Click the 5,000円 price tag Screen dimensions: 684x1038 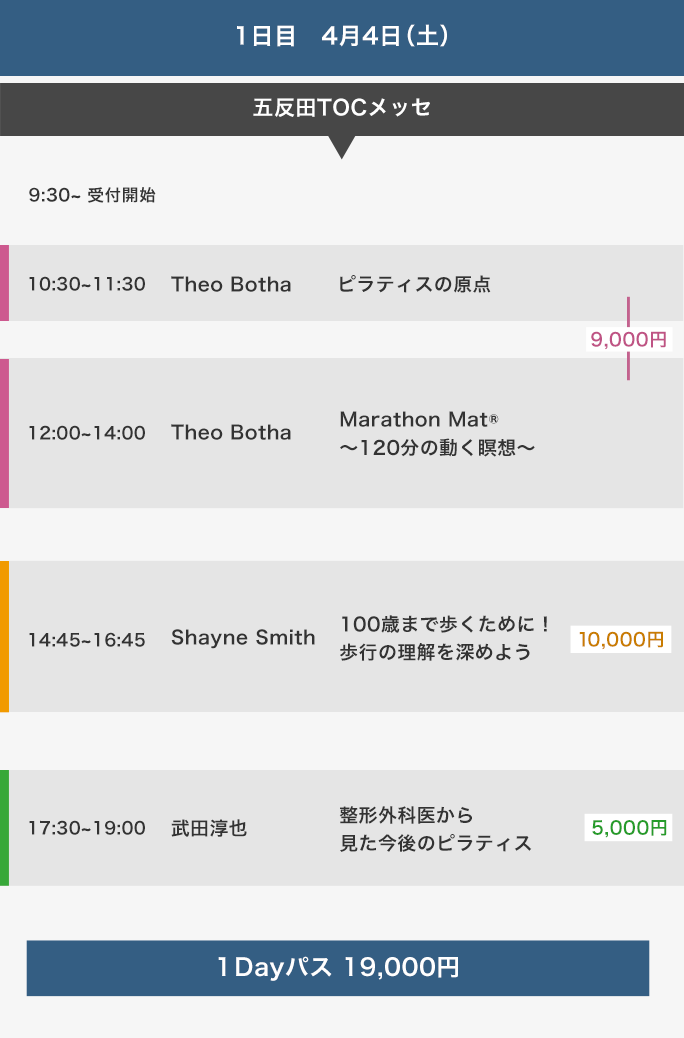pos(628,828)
